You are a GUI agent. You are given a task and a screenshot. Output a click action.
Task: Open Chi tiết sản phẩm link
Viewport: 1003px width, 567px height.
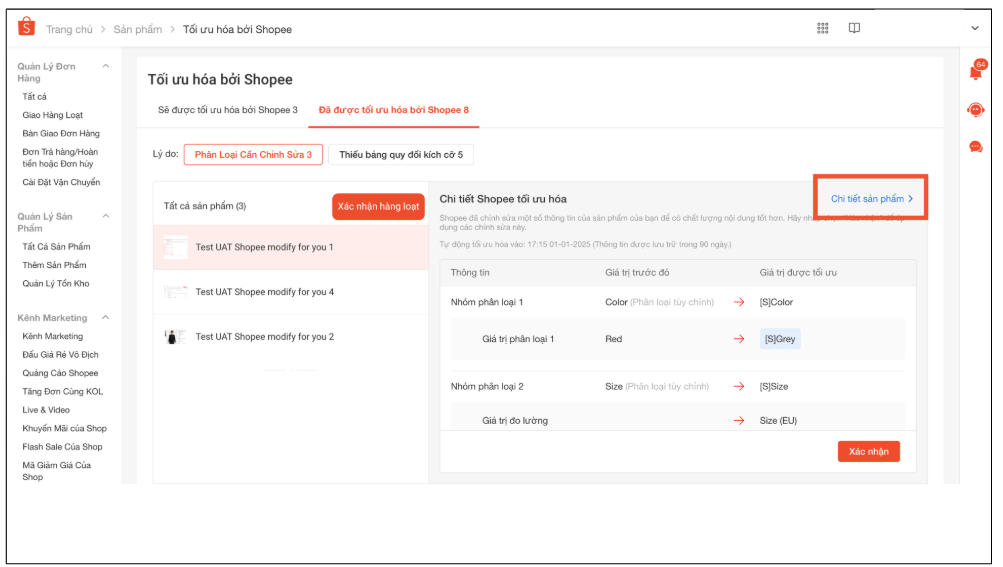pyautogui.click(x=872, y=199)
